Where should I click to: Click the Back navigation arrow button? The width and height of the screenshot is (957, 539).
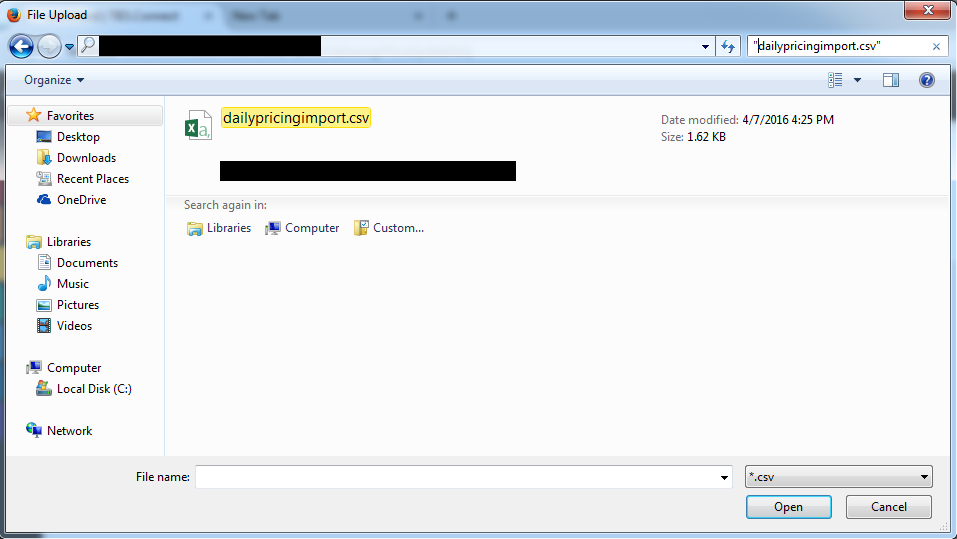pyautogui.click(x=21, y=46)
